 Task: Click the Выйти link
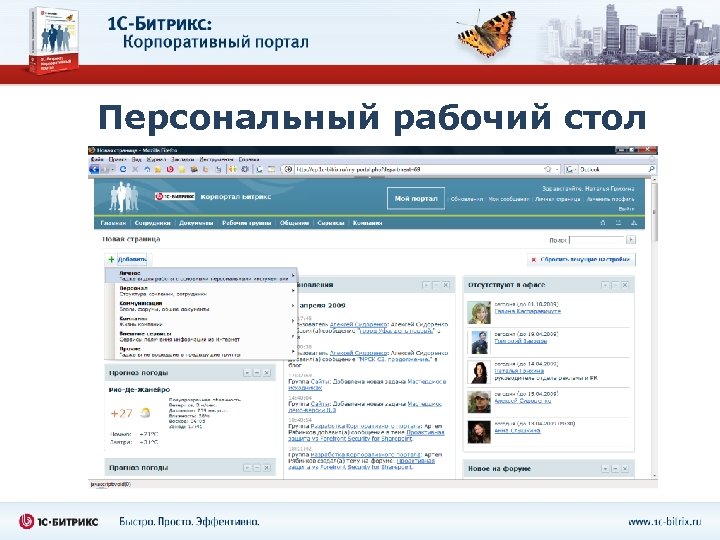click(626, 209)
